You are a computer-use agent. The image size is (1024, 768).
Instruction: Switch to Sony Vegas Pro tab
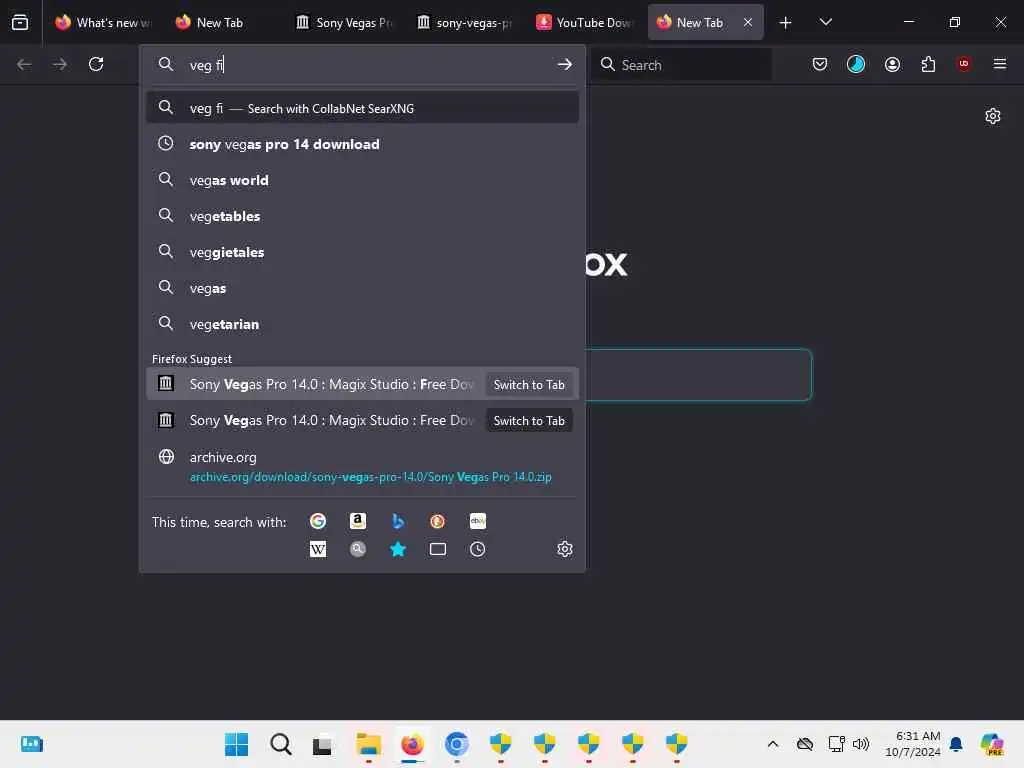click(345, 23)
